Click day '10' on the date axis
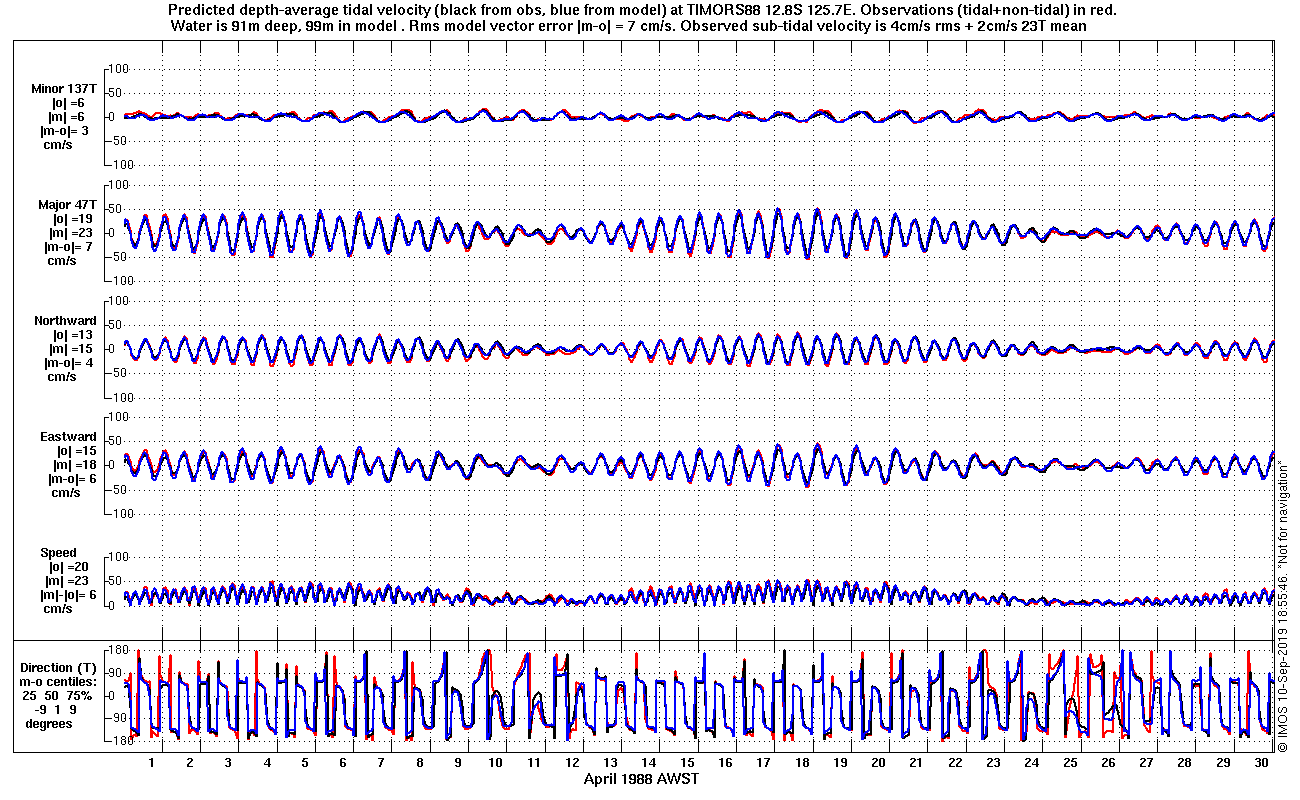This screenshot has height=800, width=1300. pos(496,763)
